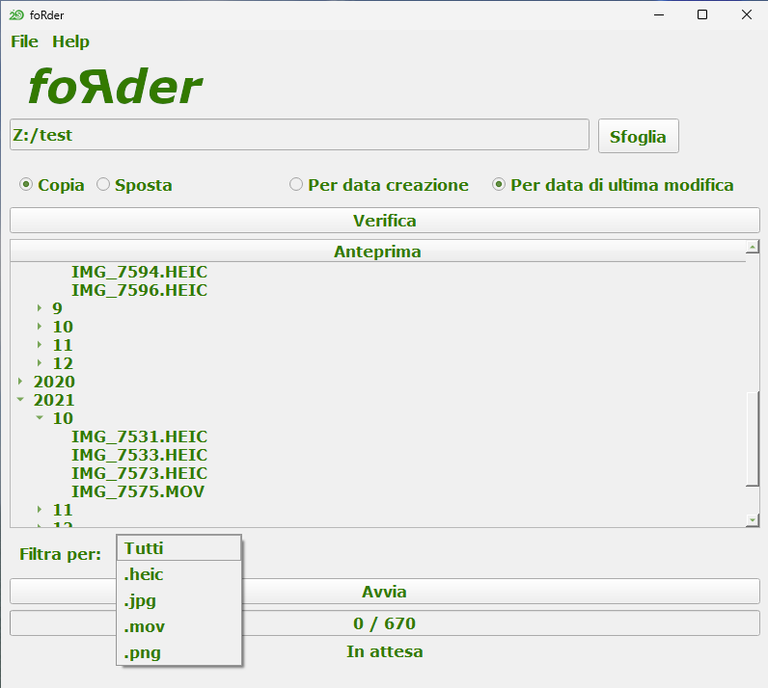
Task: Minimize the foRder window
Action: [x=659, y=15]
